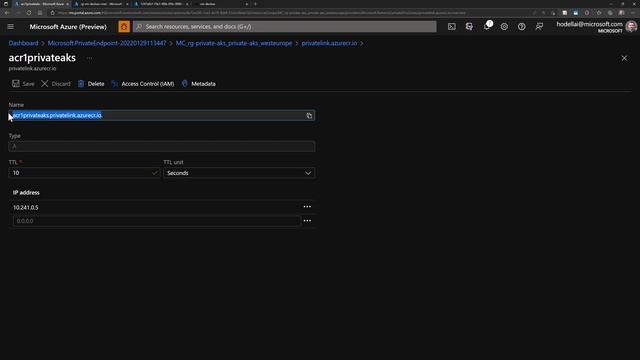Open the Directories and subscriptions filter icon

click(469, 27)
